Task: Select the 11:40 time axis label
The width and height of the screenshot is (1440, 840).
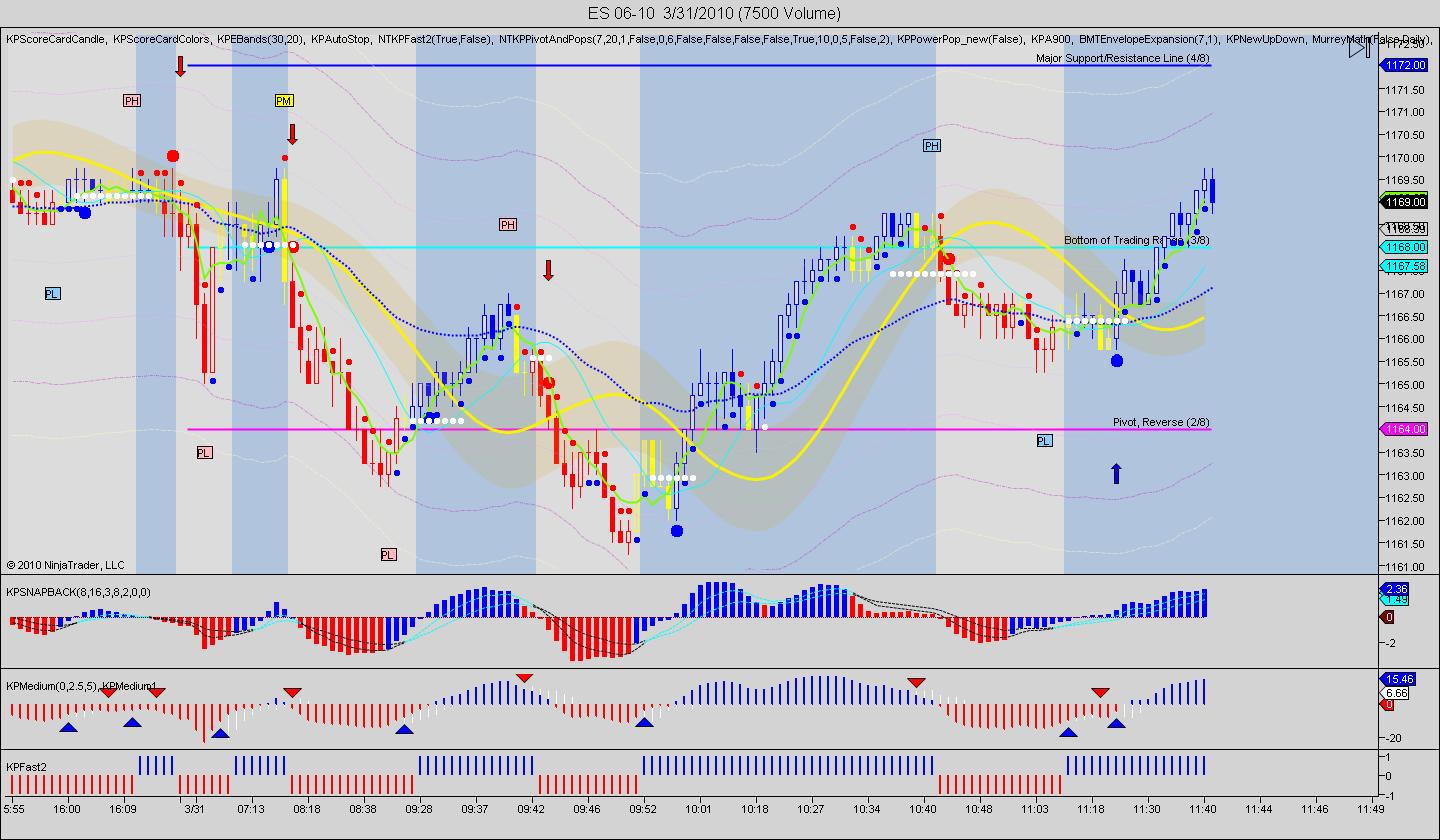Action: coord(1203,809)
